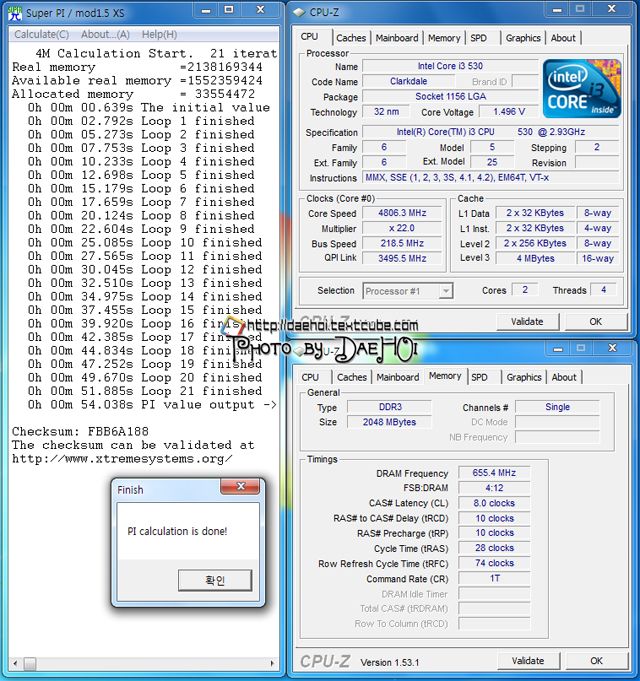Click the Super PI horizontal scrollbar thumb
Image resolution: width=640 pixels, height=681 pixels.
coord(30,664)
